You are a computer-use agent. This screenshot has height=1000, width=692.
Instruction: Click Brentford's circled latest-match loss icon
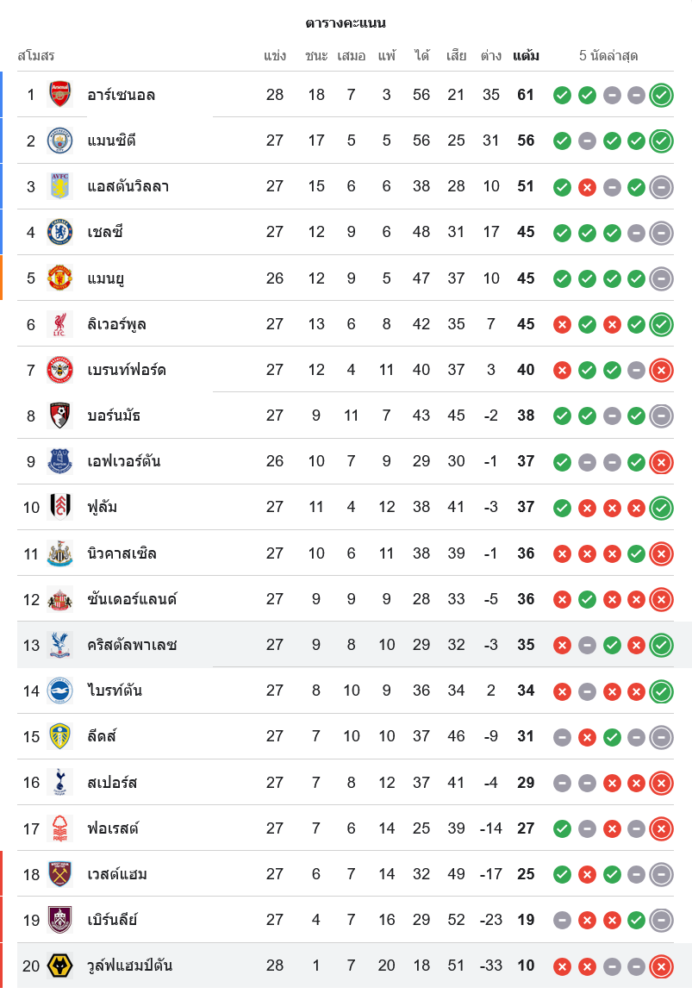pyautogui.click(x=661, y=370)
